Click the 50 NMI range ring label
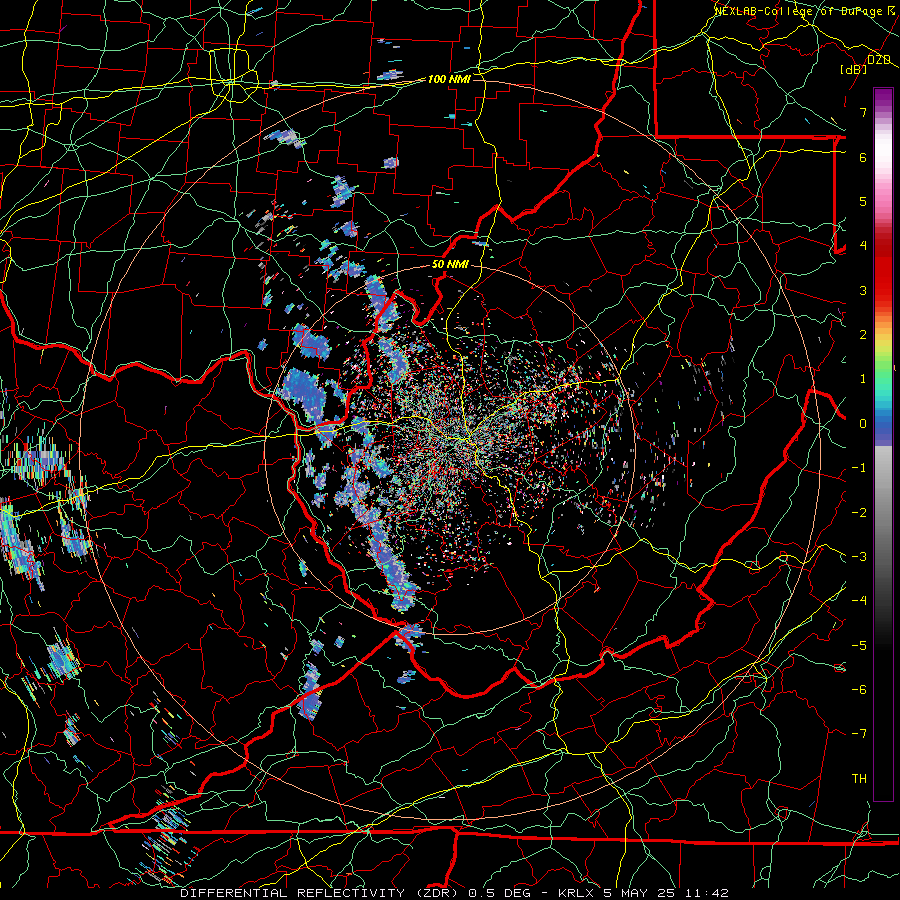 click(x=450, y=265)
